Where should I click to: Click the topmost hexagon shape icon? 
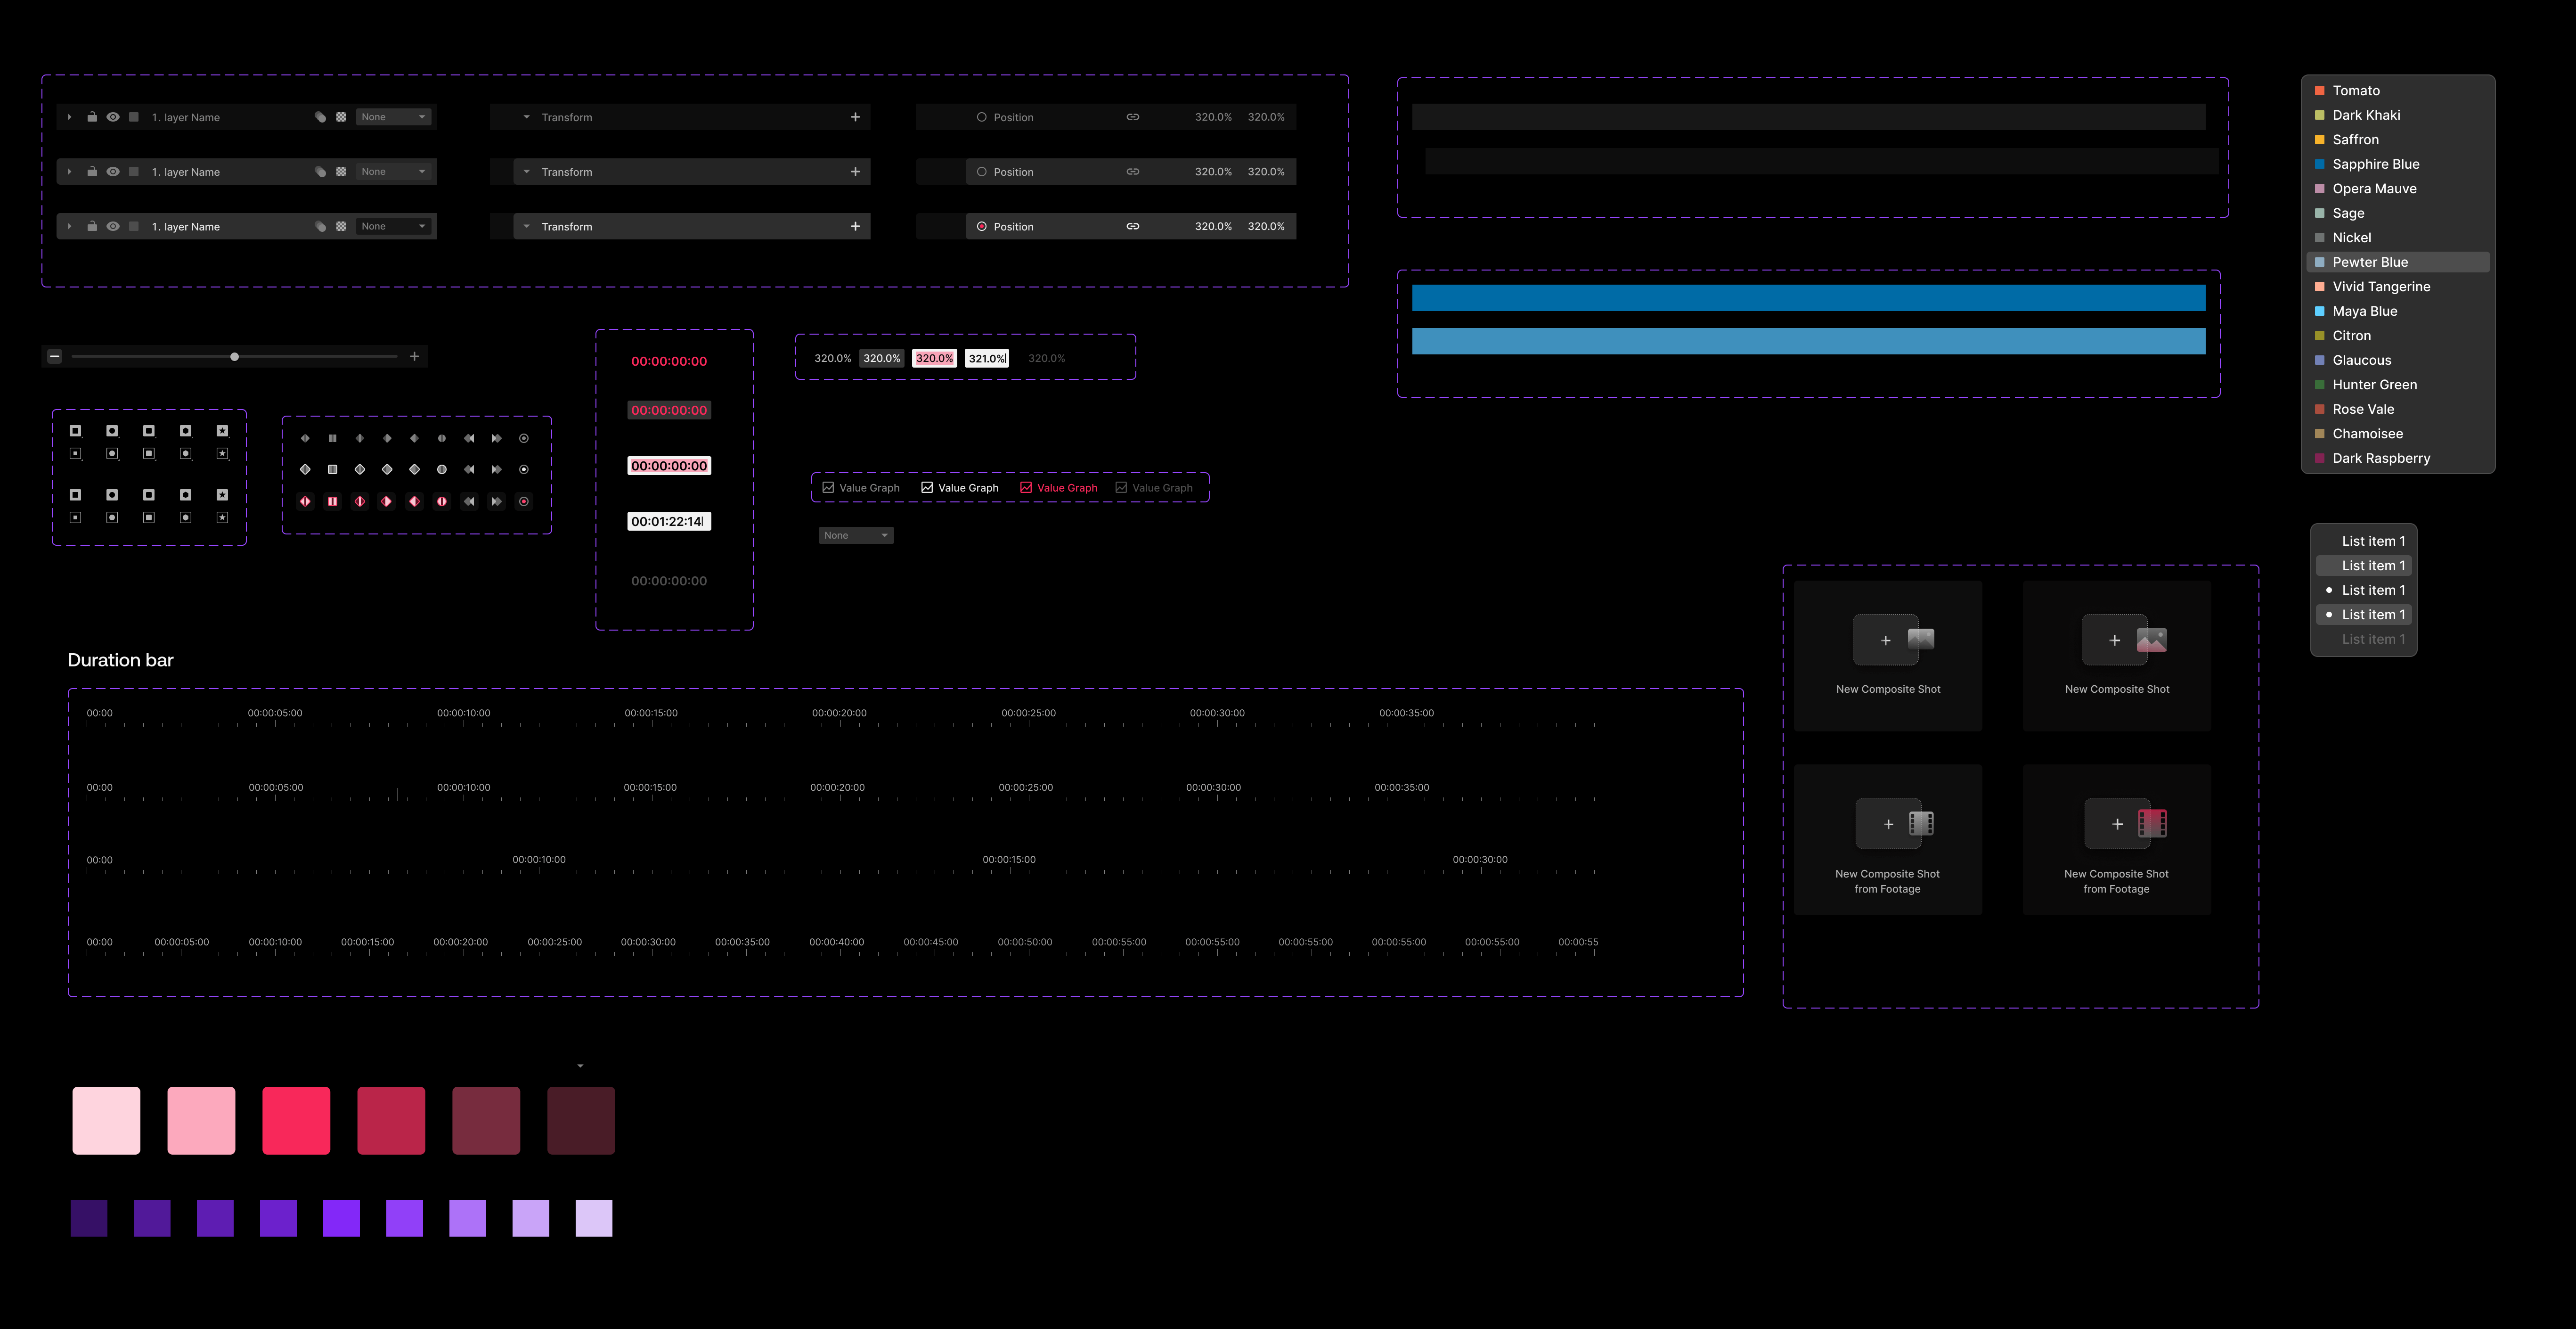(x=185, y=431)
